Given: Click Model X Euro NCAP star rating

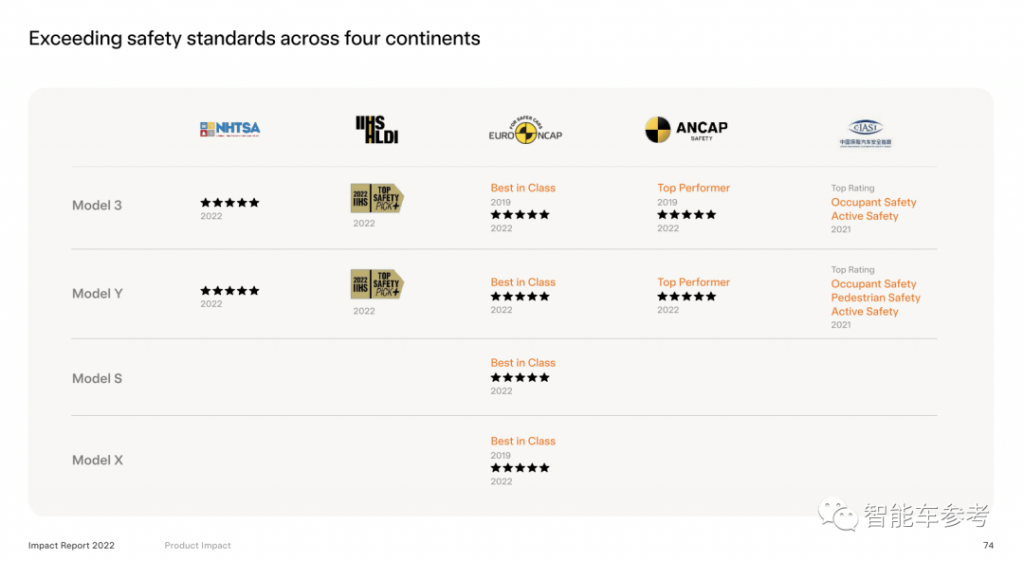Looking at the screenshot, I should click(x=520, y=468).
